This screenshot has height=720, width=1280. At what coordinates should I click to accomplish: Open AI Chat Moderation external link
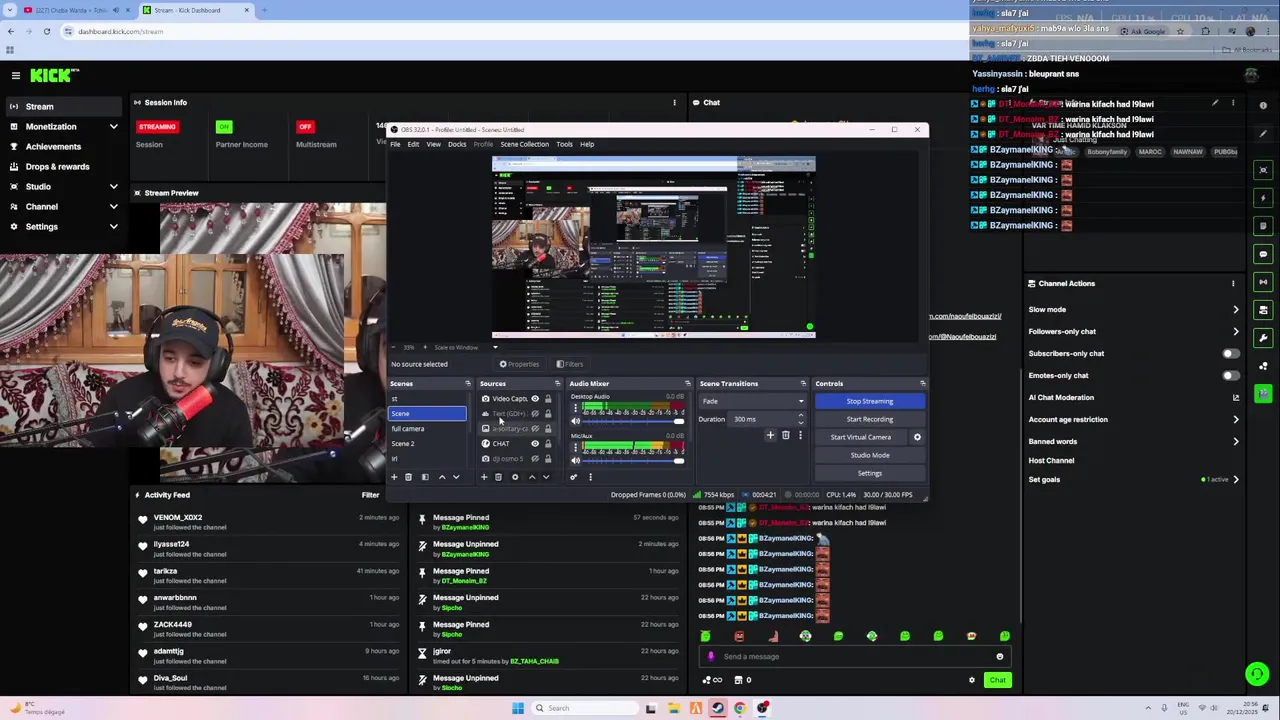[1236, 397]
